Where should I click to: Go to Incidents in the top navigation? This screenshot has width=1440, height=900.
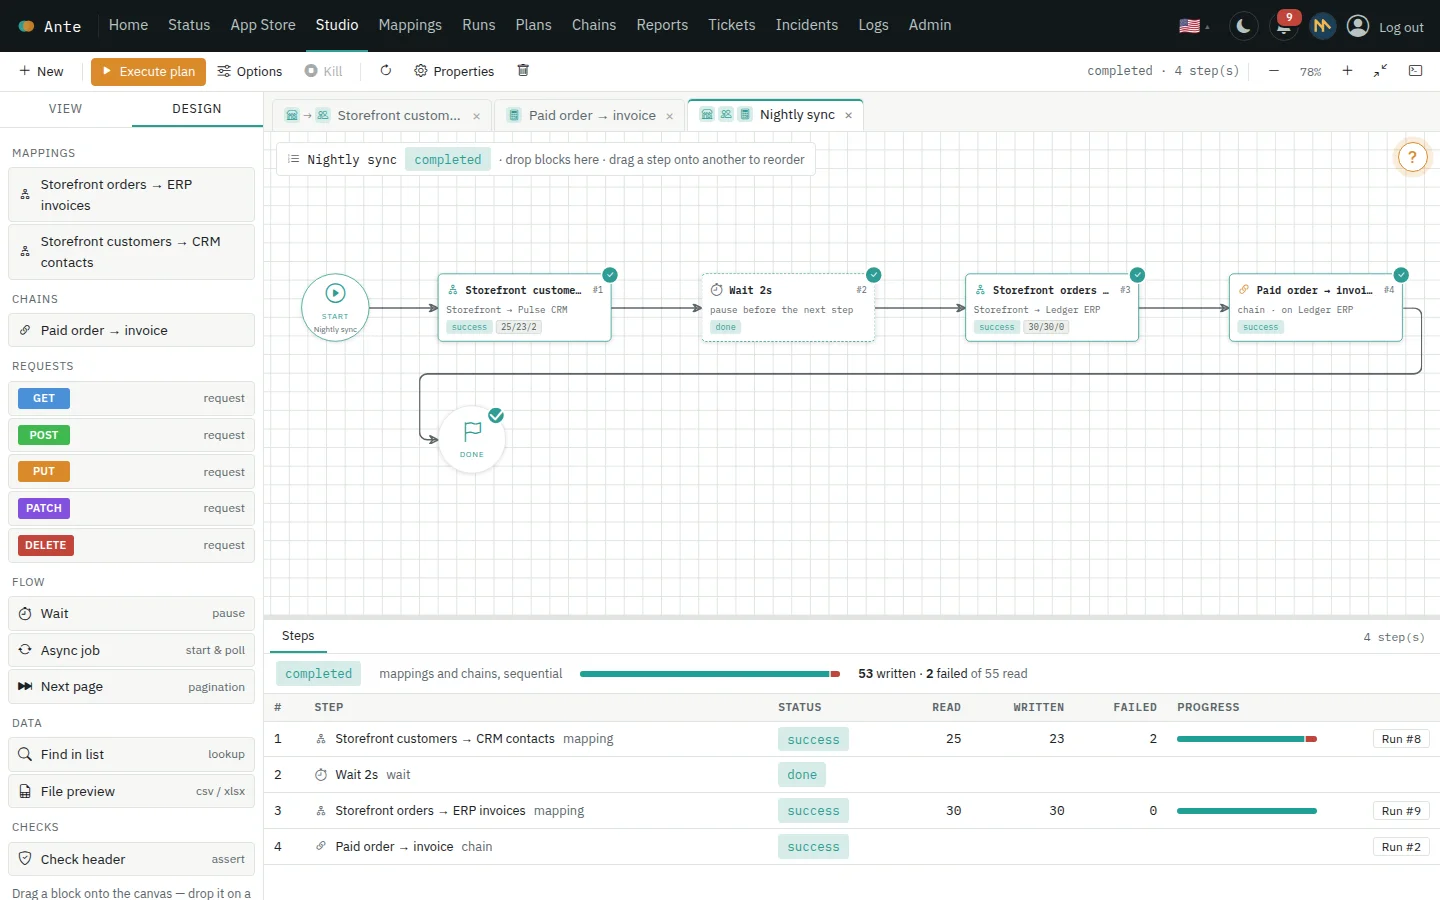point(807,25)
